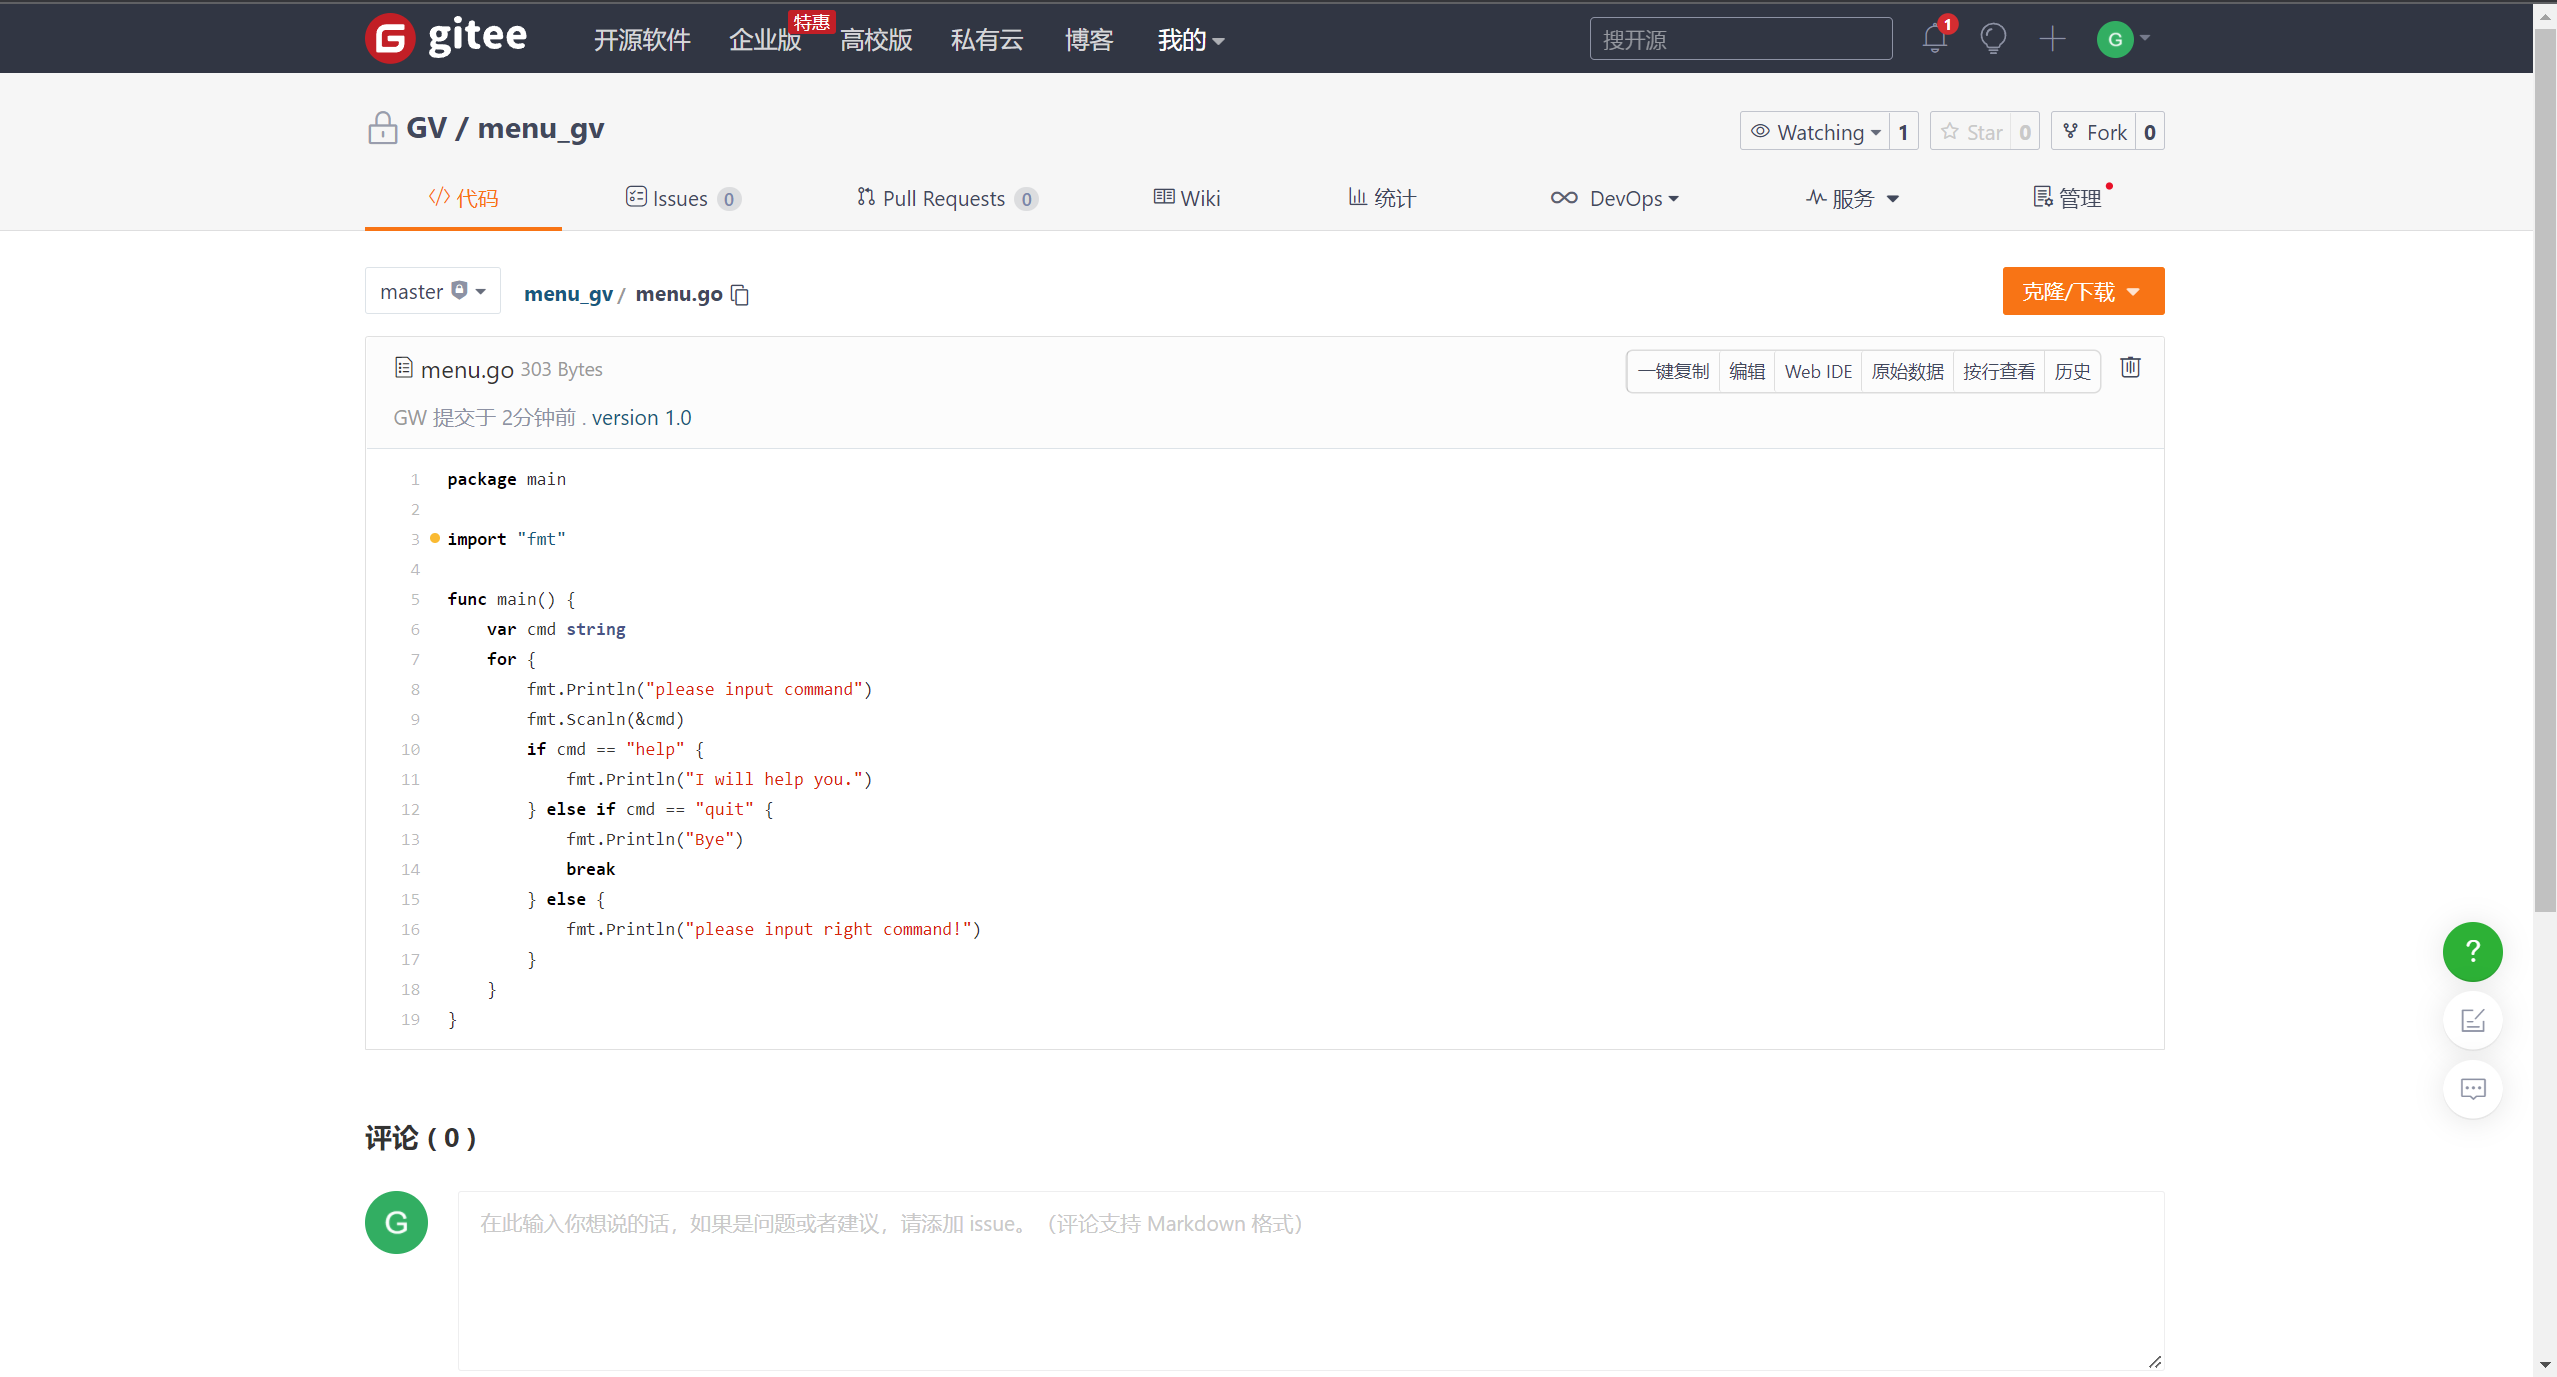Click the floating edit feedback icon
Image resolution: width=2557 pixels, height=1377 pixels.
pyautogui.click(x=2472, y=1021)
